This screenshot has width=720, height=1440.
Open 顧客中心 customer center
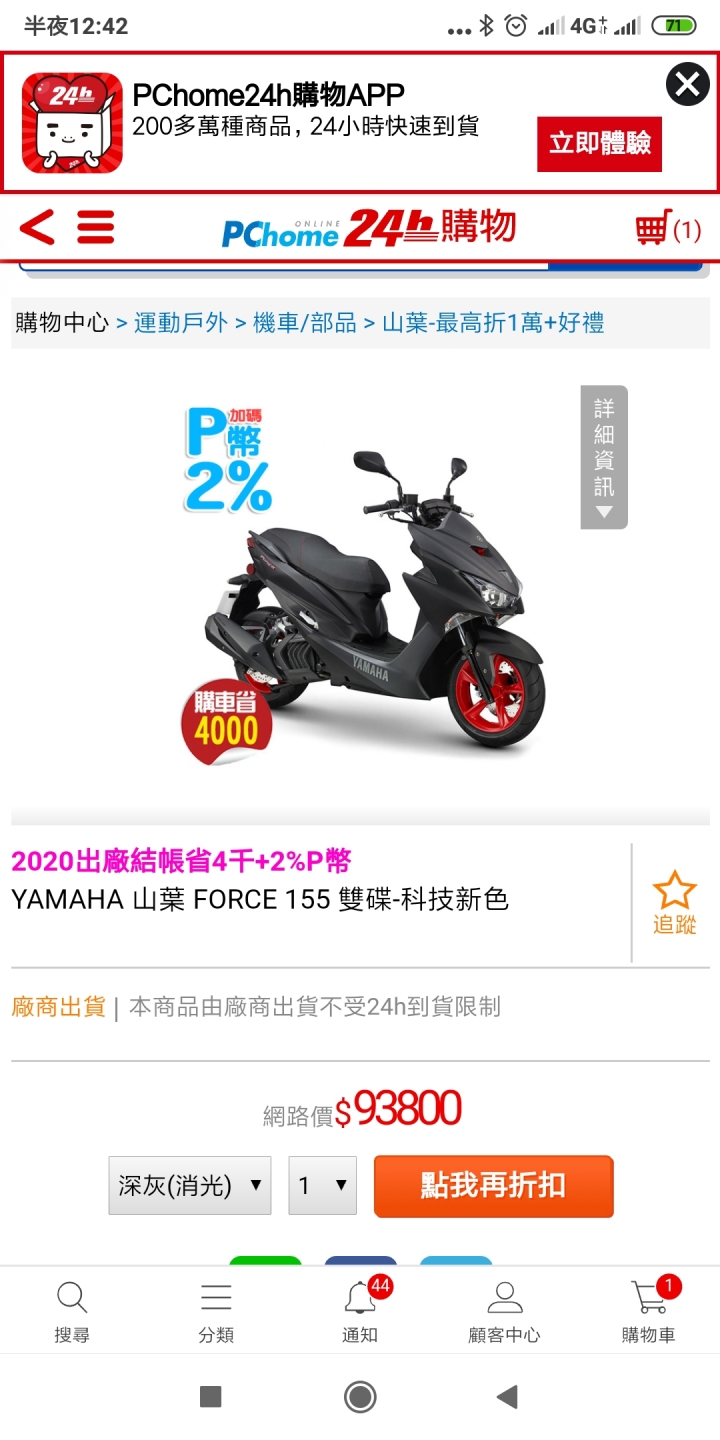tap(504, 1311)
